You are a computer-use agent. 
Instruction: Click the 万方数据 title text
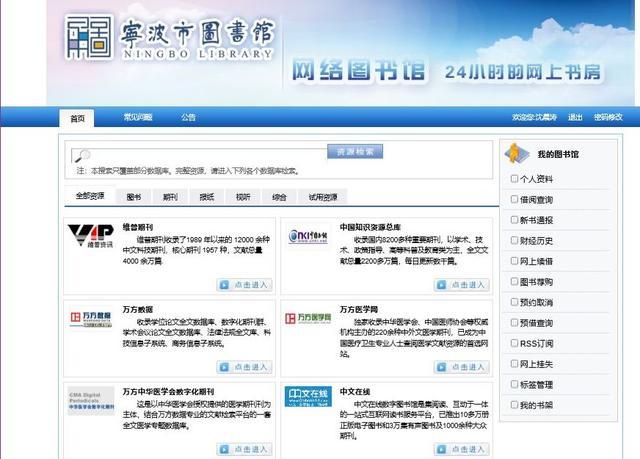coord(138,310)
